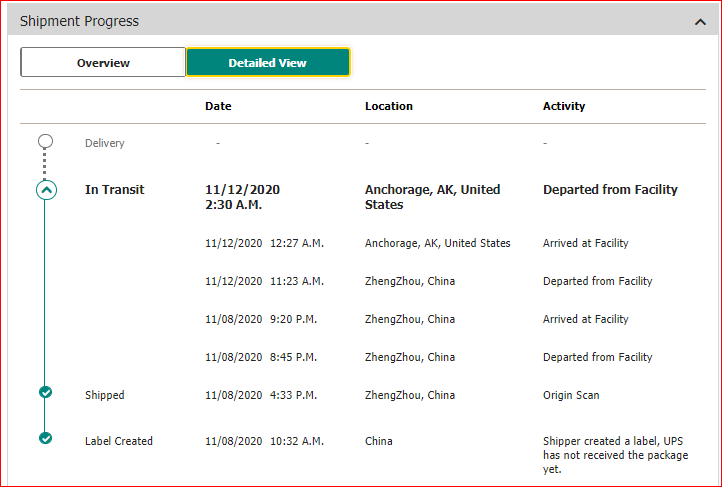Screen dimensions: 722x487
Task: Click the Label Created status label
Action: click(x=119, y=441)
